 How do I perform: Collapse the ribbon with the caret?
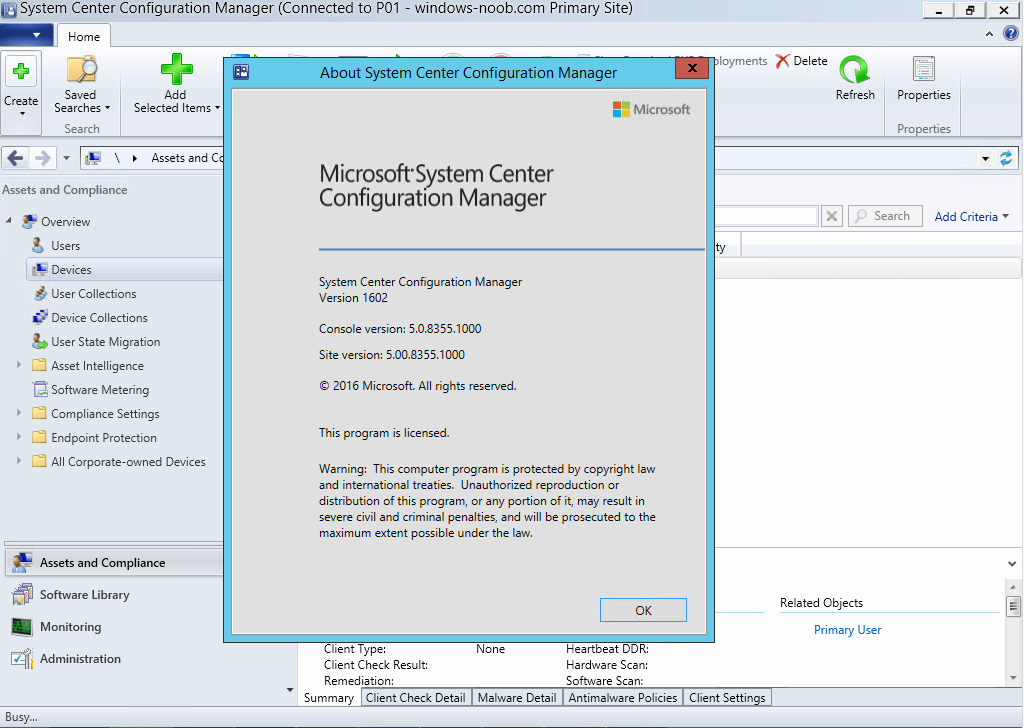pos(989,34)
